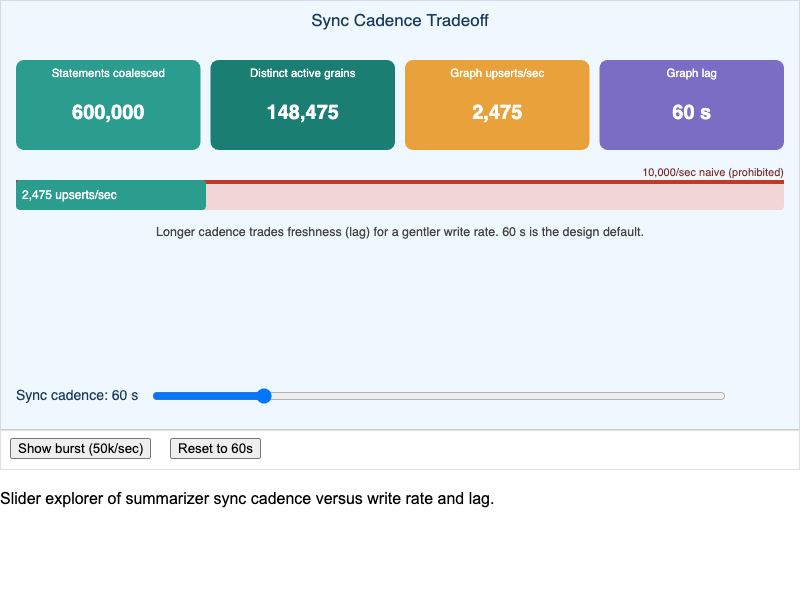Click the Statements coalesced card

[x=108, y=105]
